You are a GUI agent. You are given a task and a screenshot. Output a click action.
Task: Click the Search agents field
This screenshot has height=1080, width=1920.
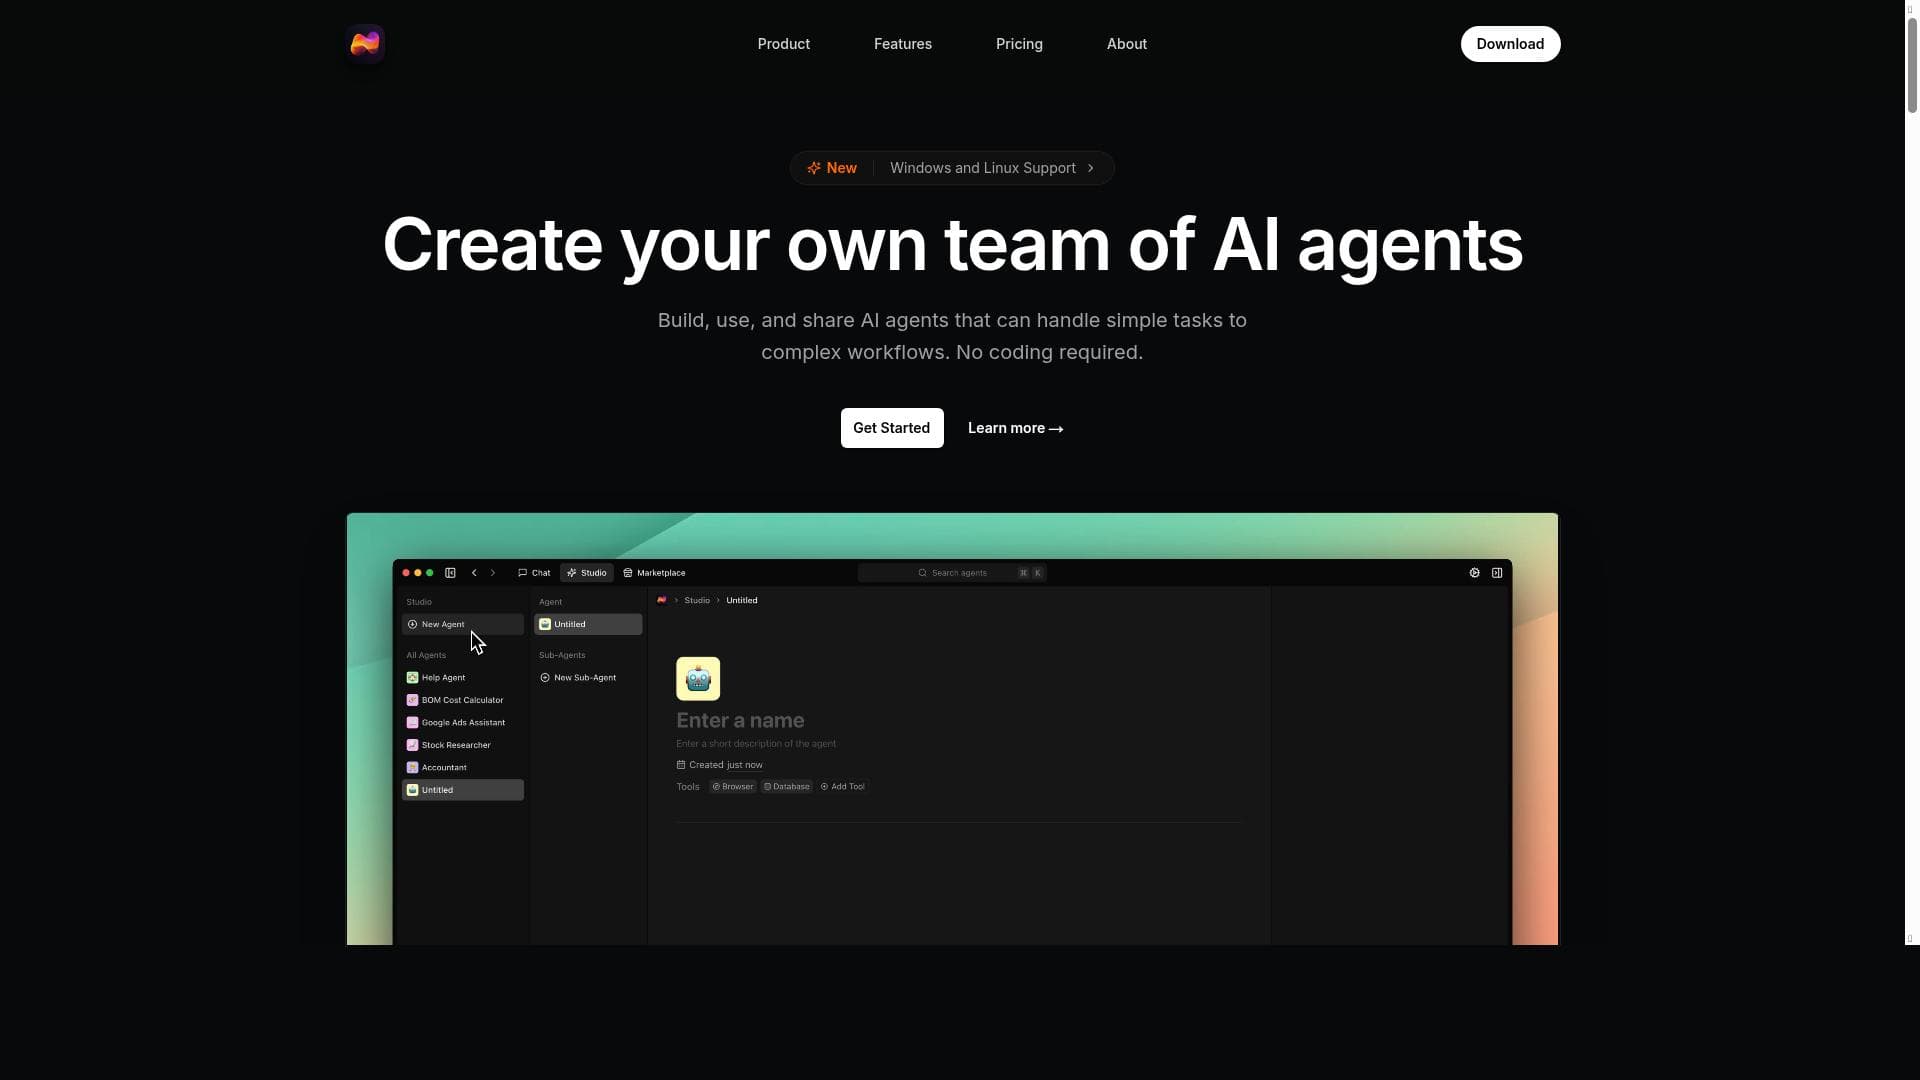click(x=952, y=573)
